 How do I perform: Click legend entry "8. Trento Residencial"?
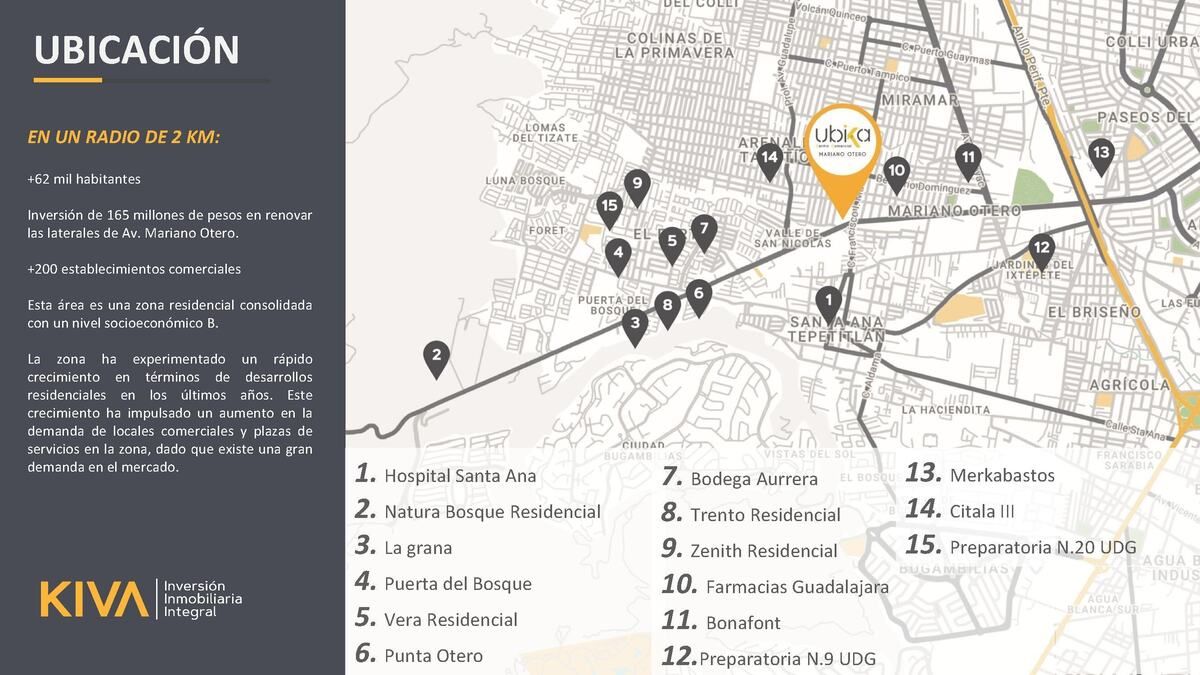point(751,514)
